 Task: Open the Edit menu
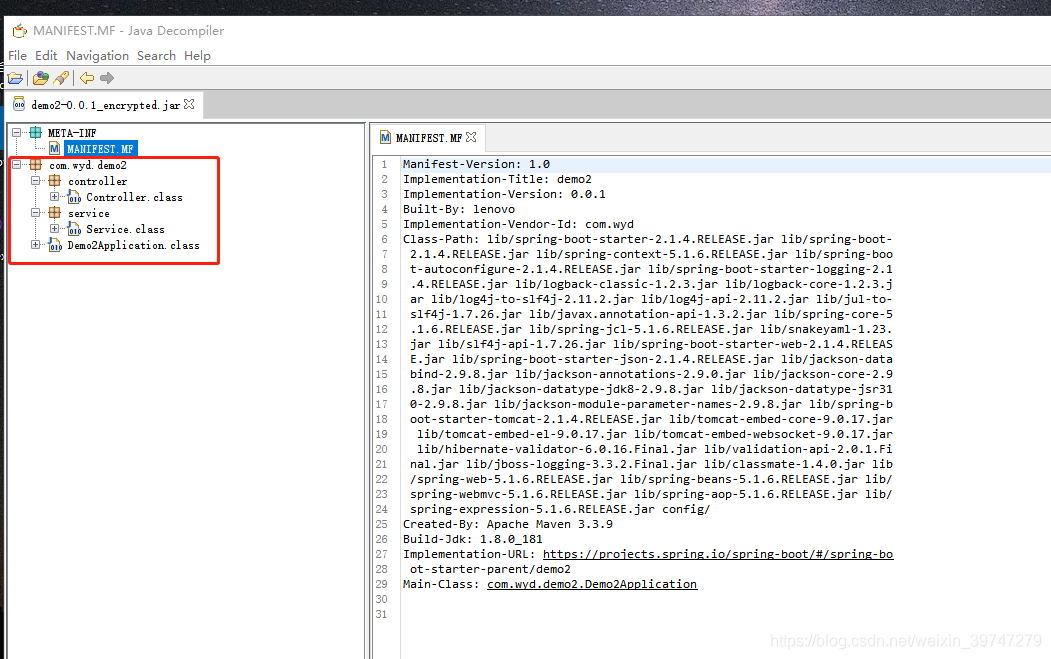click(46, 56)
